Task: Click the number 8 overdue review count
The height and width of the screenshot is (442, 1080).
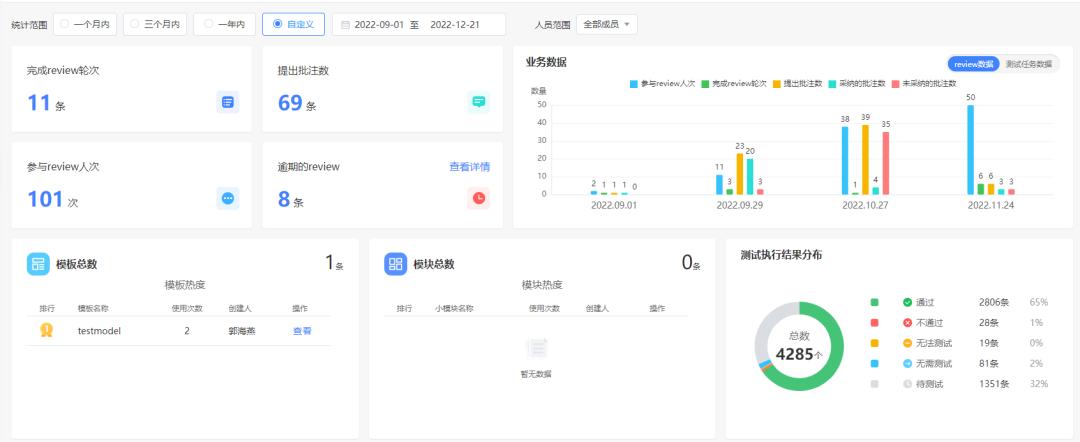Action: tap(284, 199)
